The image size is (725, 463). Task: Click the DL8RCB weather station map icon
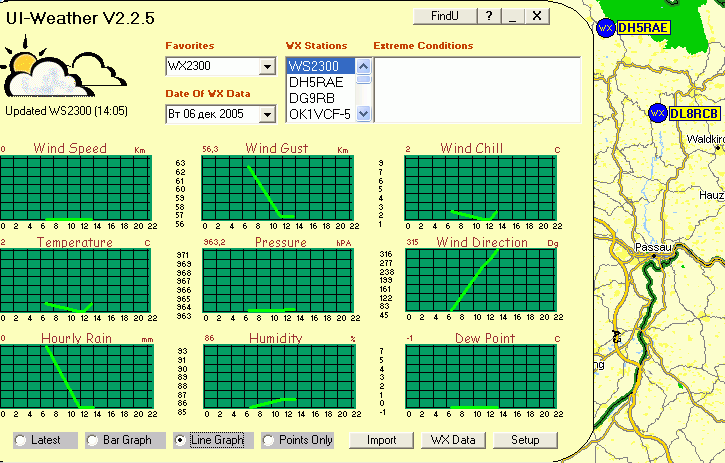point(657,113)
